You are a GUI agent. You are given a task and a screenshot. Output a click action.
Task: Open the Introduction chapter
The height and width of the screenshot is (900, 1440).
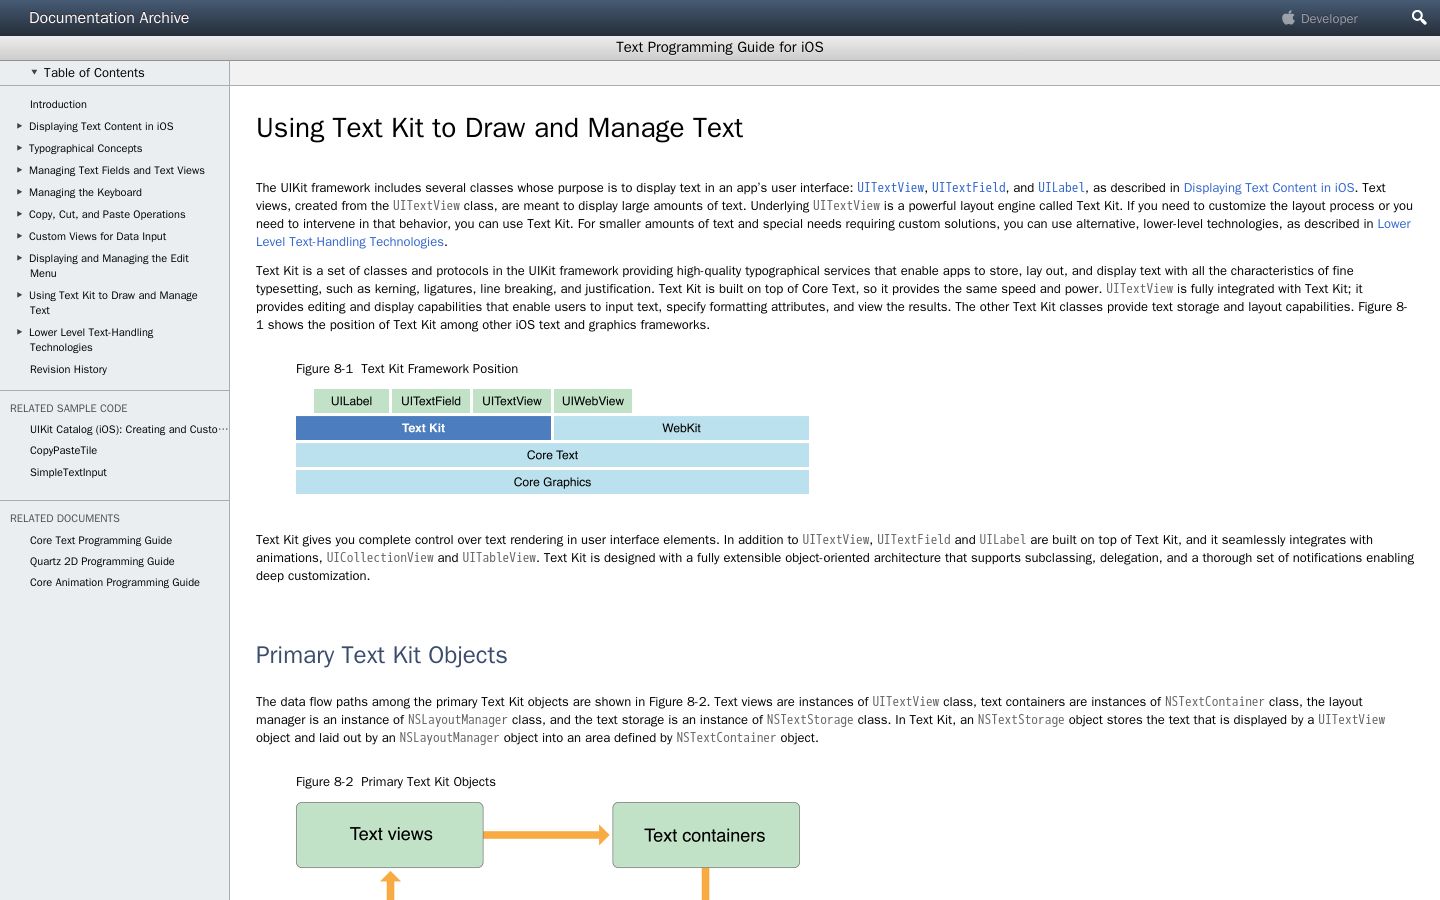click(x=58, y=104)
